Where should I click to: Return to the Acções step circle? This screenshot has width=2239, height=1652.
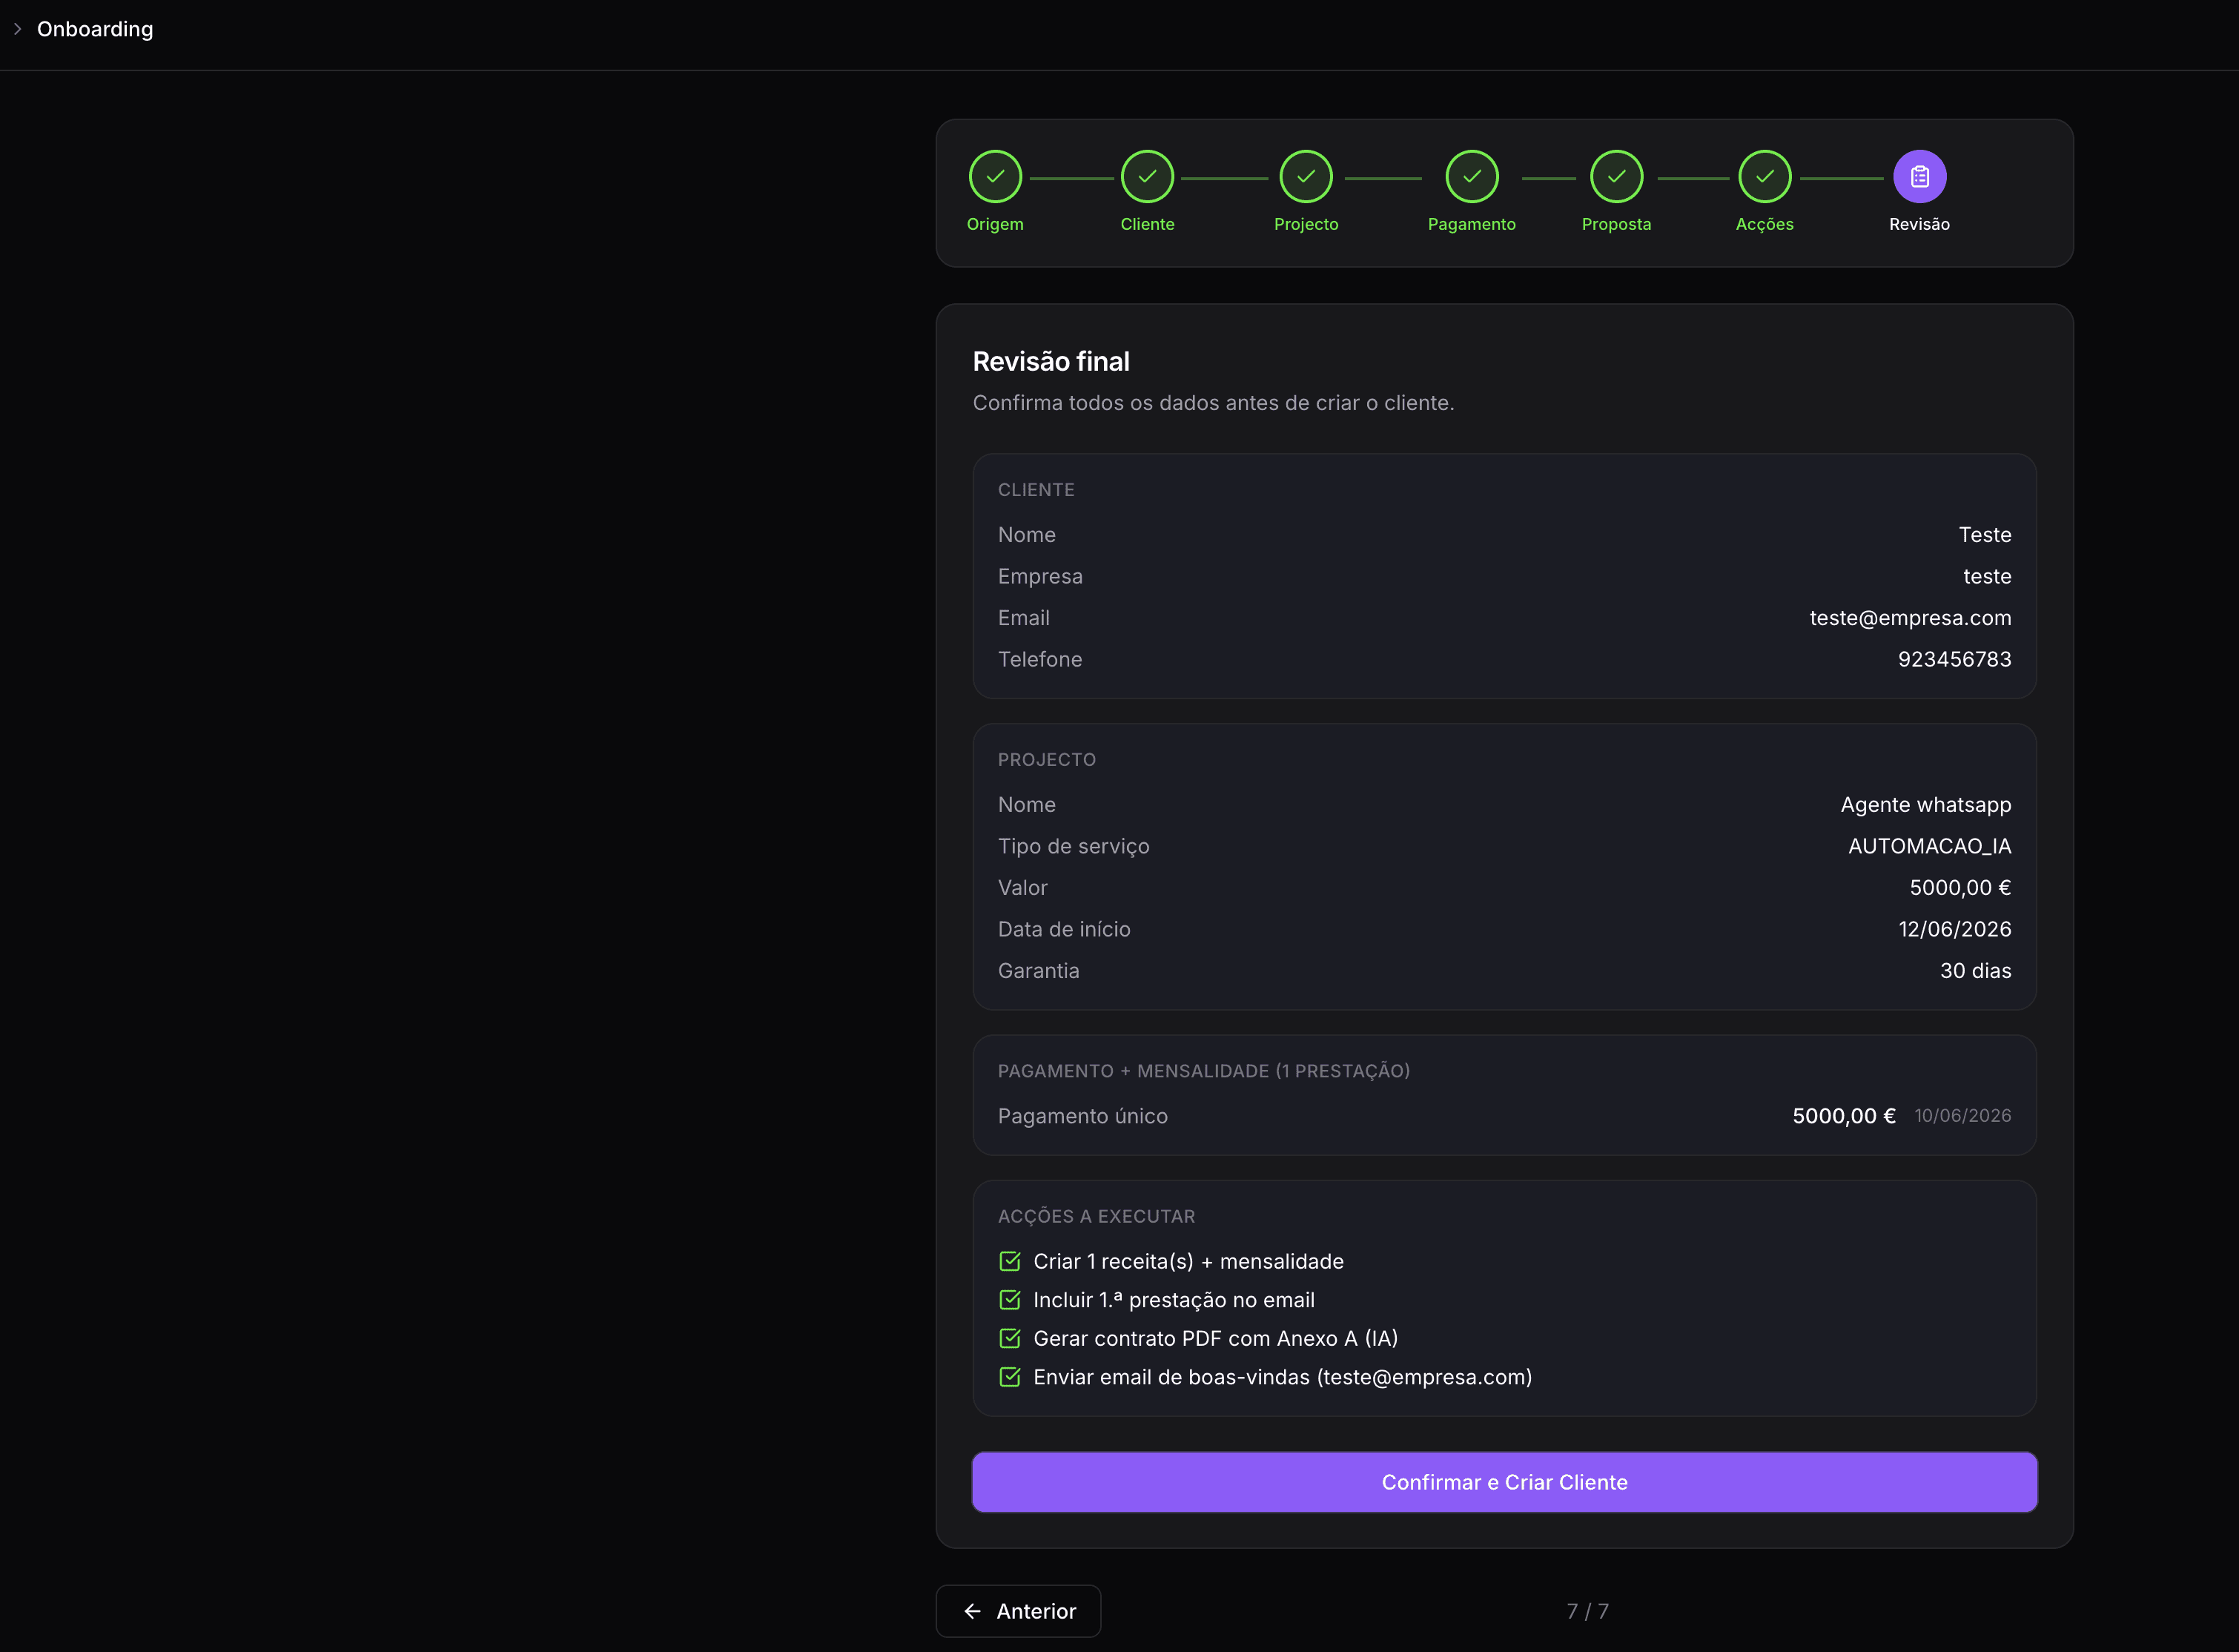(x=1765, y=176)
